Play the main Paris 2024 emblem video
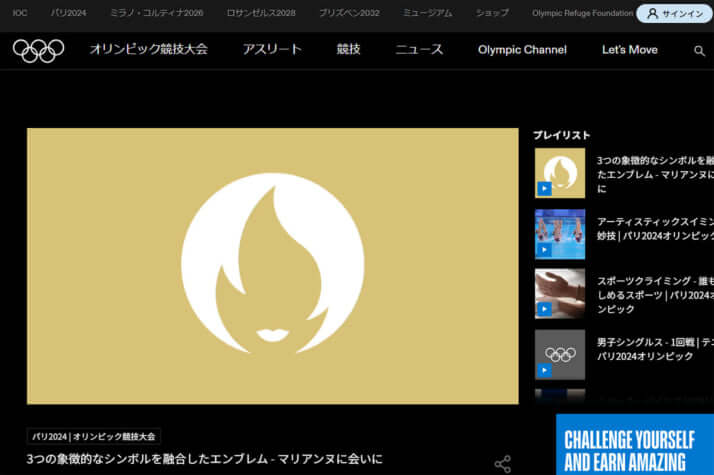The width and height of the screenshot is (714, 475). [273, 266]
